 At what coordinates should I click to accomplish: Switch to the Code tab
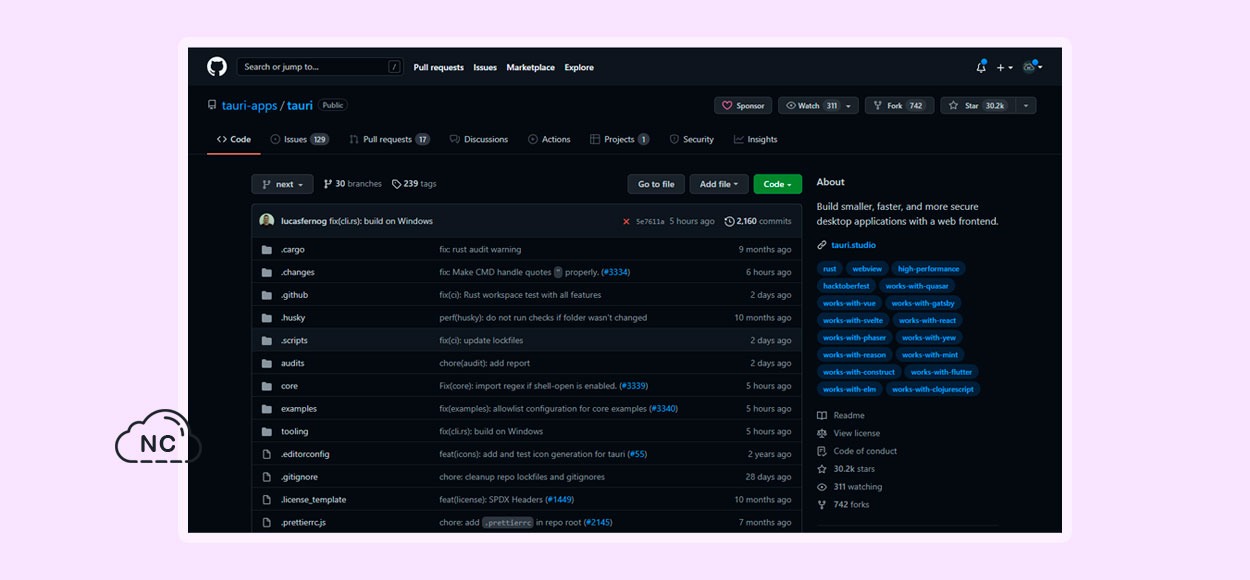coord(234,139)
